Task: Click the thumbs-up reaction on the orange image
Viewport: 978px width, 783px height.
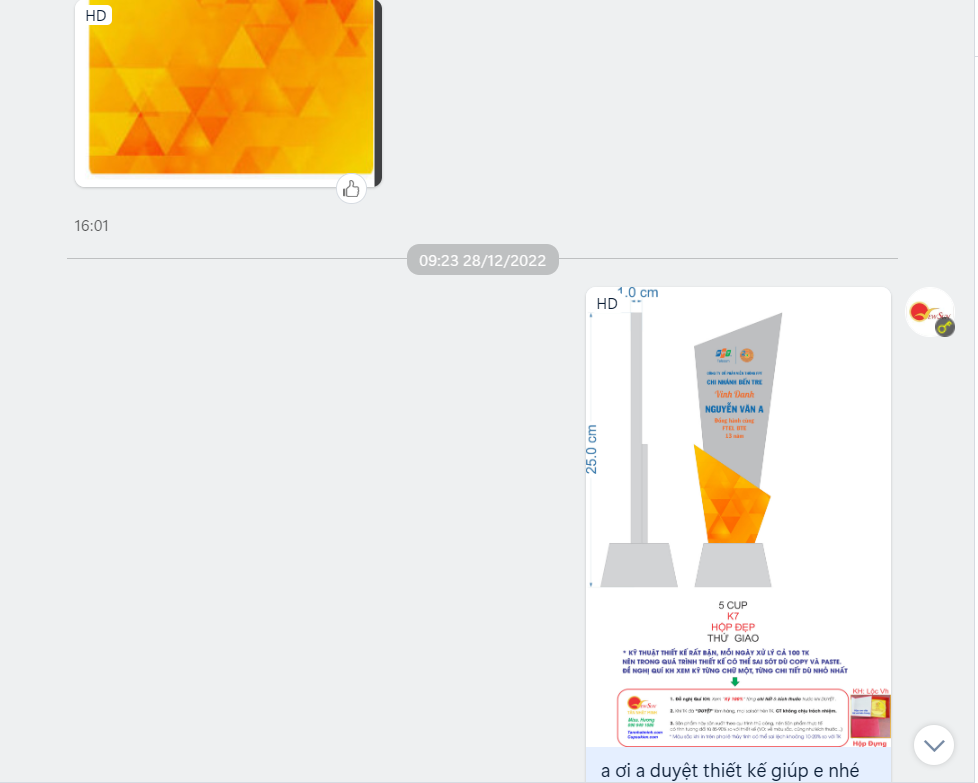Action: [x=351, y=188]
